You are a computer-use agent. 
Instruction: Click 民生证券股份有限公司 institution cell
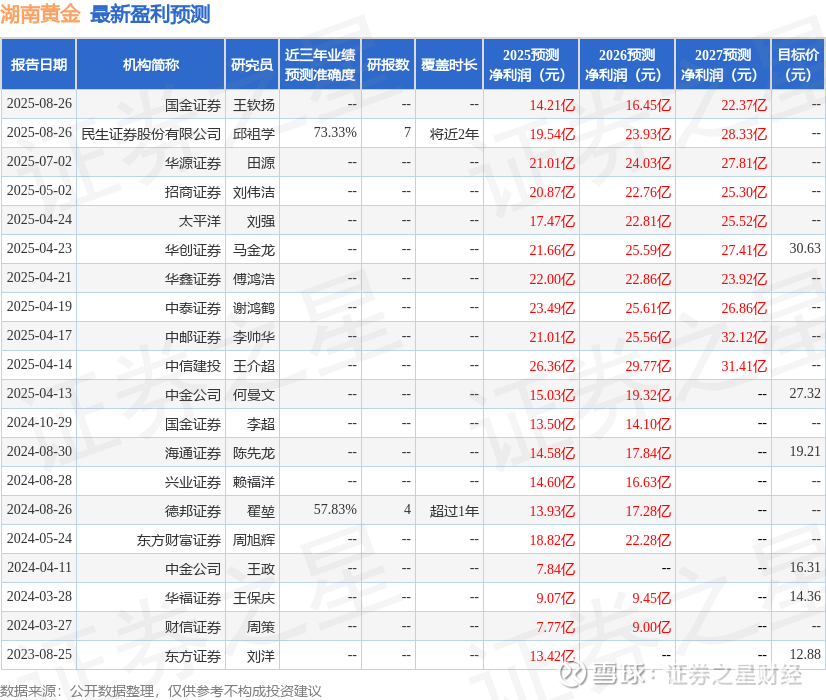pos(151,134)
